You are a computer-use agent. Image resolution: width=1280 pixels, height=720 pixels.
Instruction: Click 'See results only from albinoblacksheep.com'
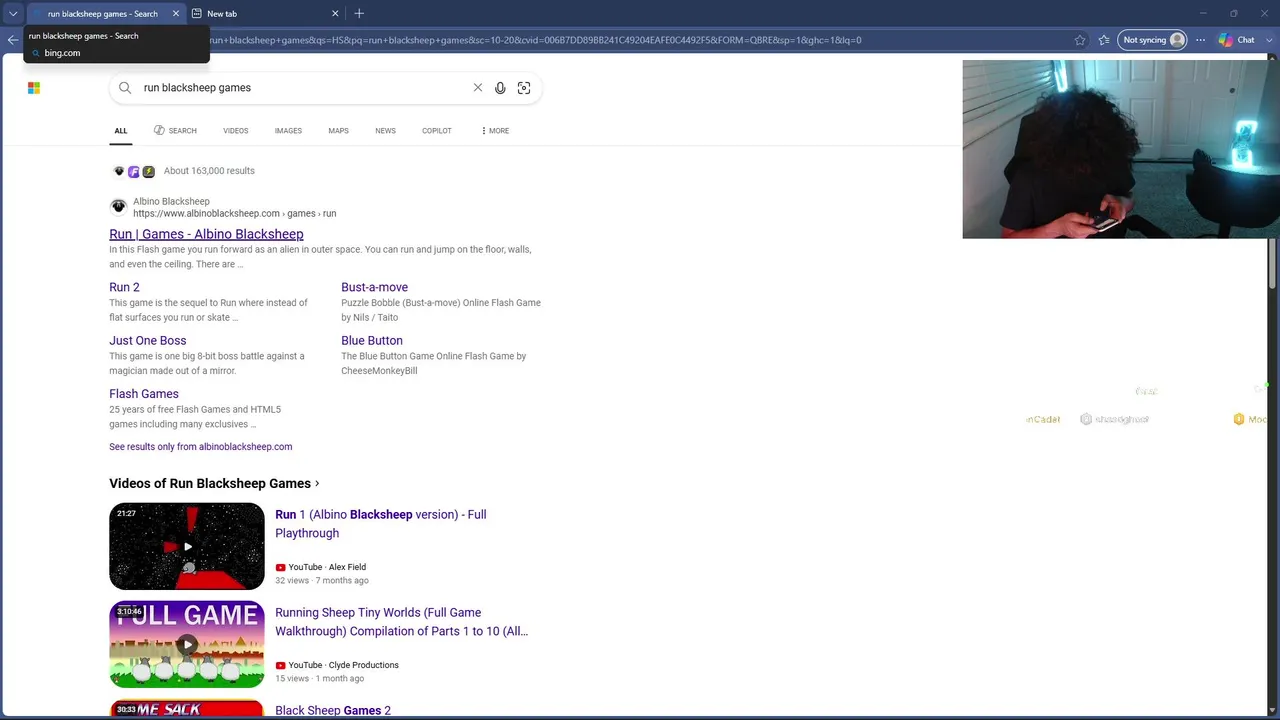201,447
